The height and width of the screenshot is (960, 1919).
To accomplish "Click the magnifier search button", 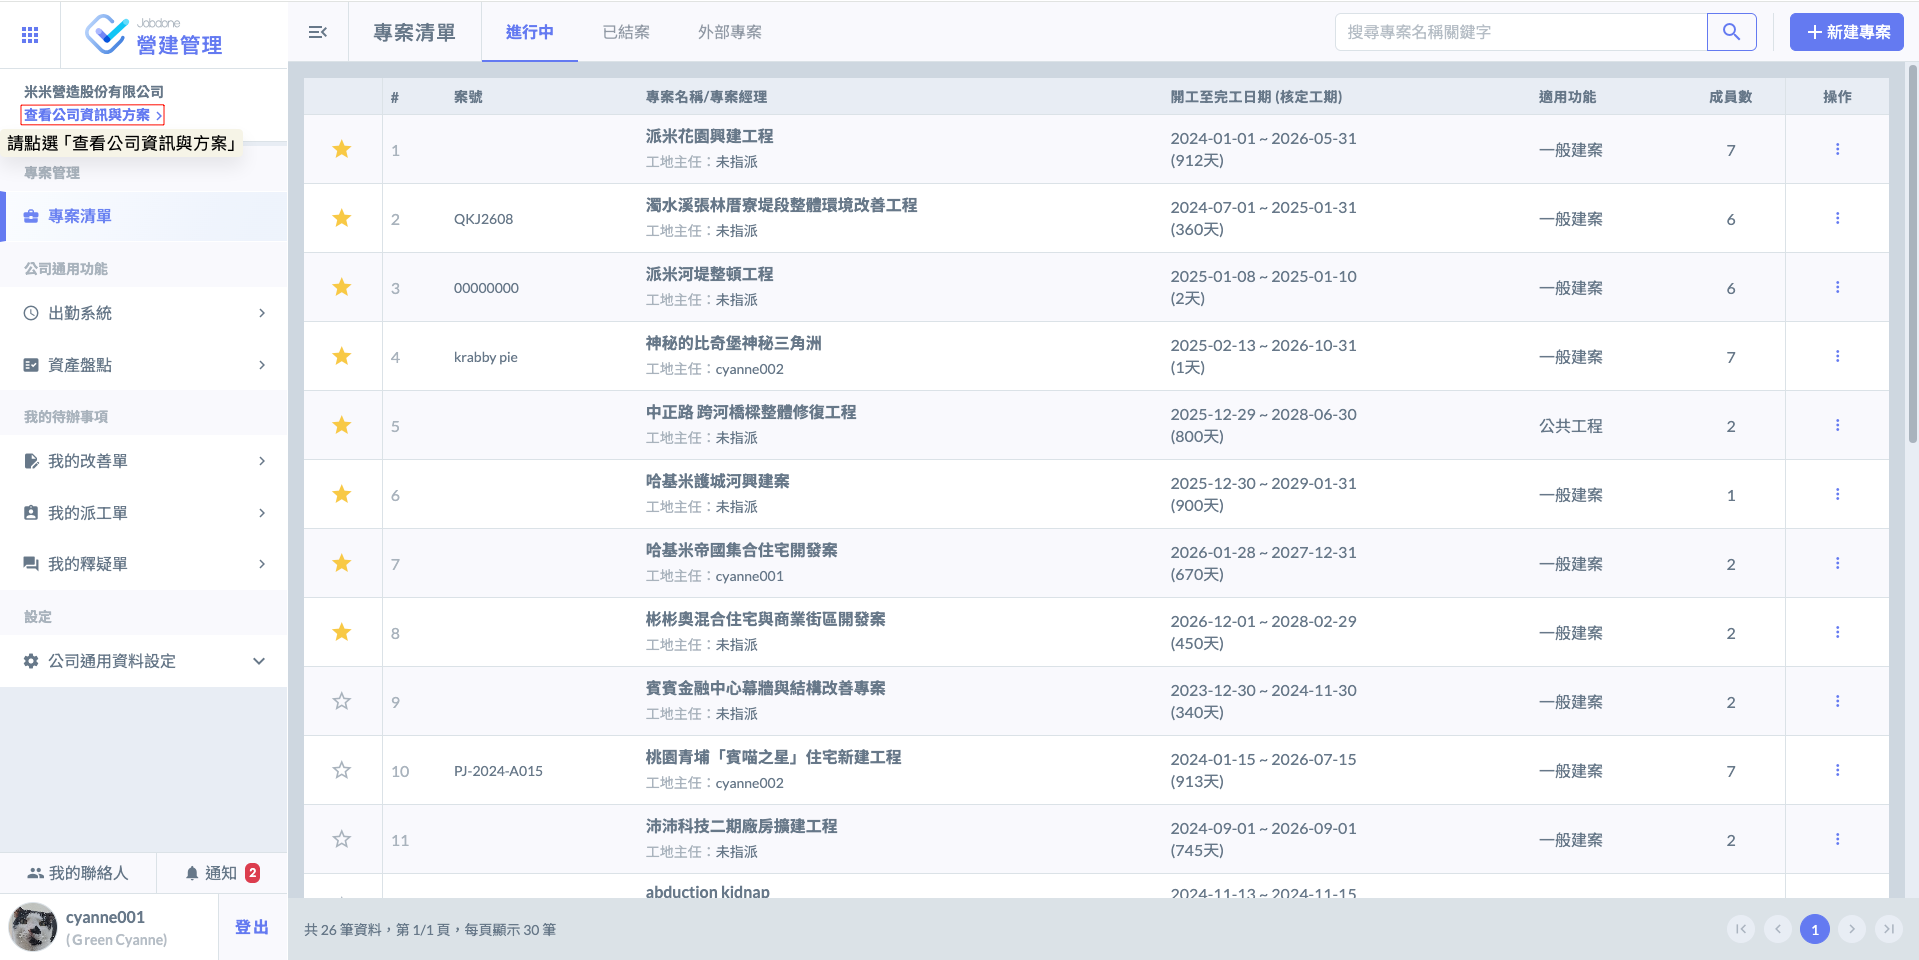I will (x=1731, y=32).
